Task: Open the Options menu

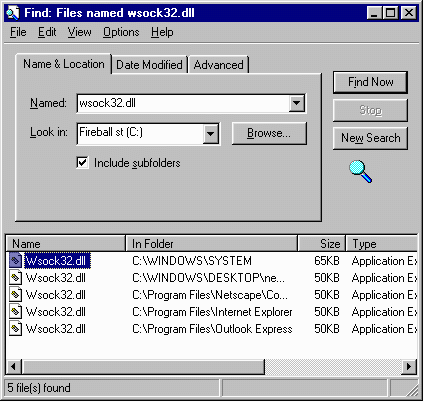Action: click(121, 32)
